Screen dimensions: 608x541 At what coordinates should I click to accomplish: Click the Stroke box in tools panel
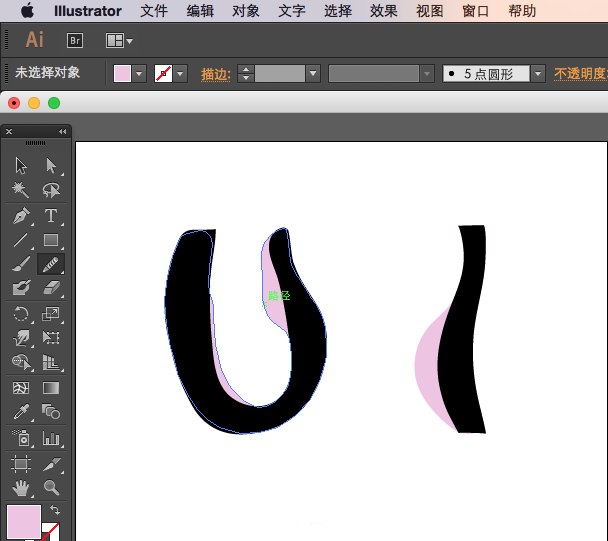[x=52, y=531]
